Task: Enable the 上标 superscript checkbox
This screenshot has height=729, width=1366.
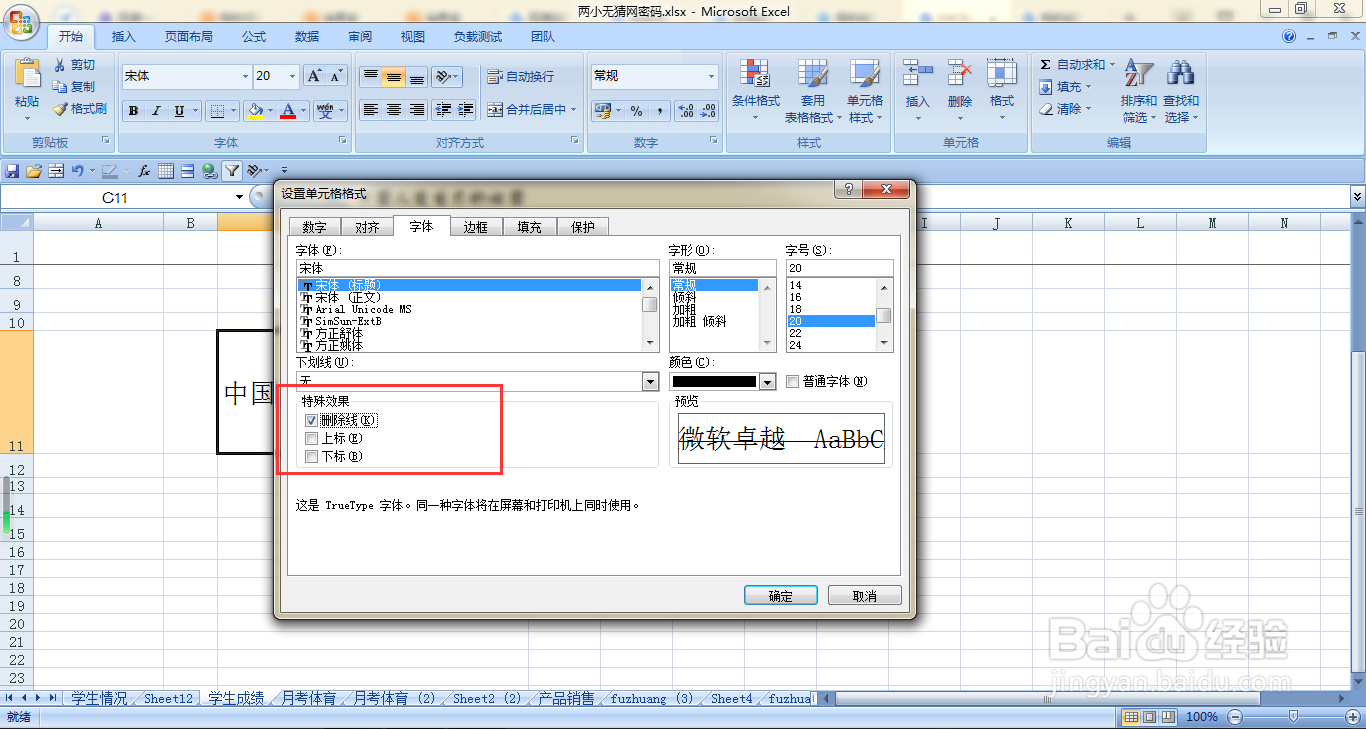Action: (311, 438)
